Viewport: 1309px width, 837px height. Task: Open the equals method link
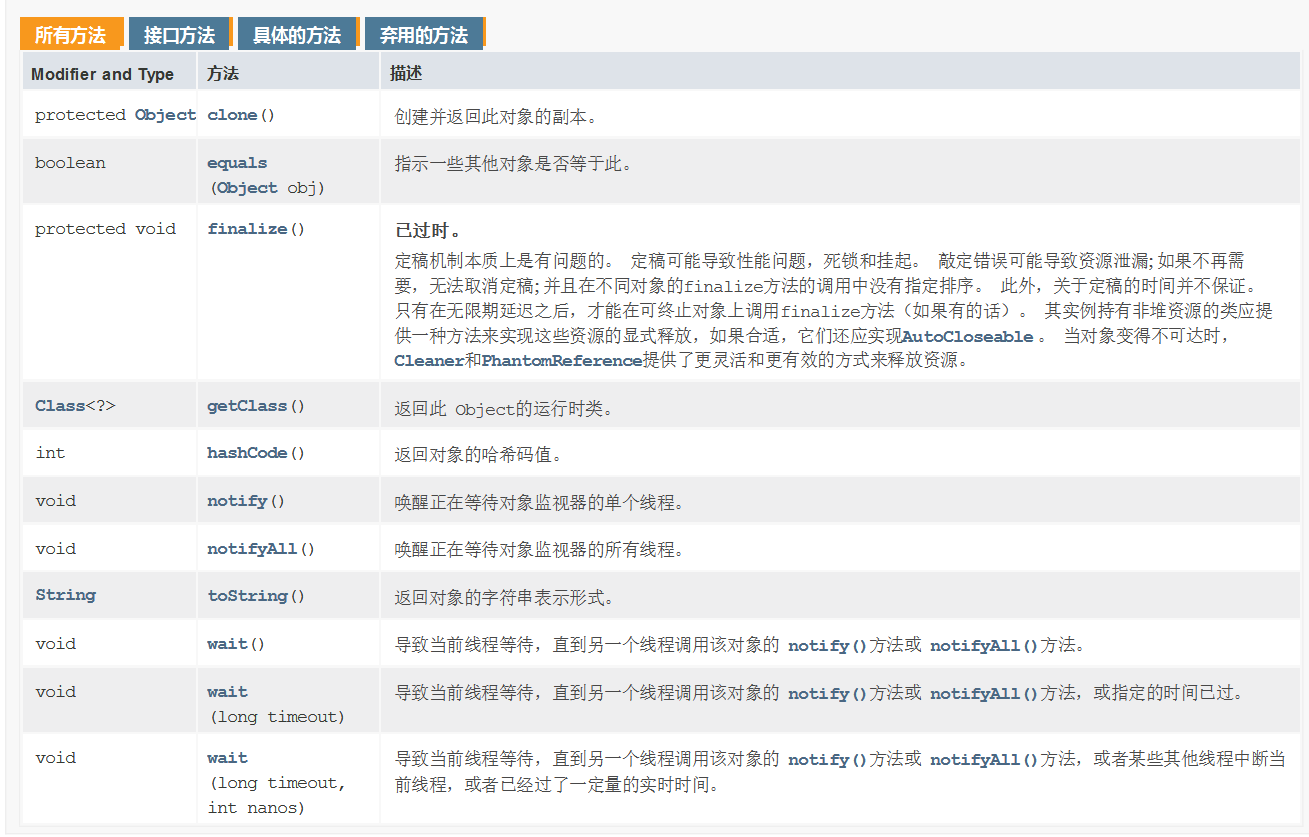[x=237, y=163]
